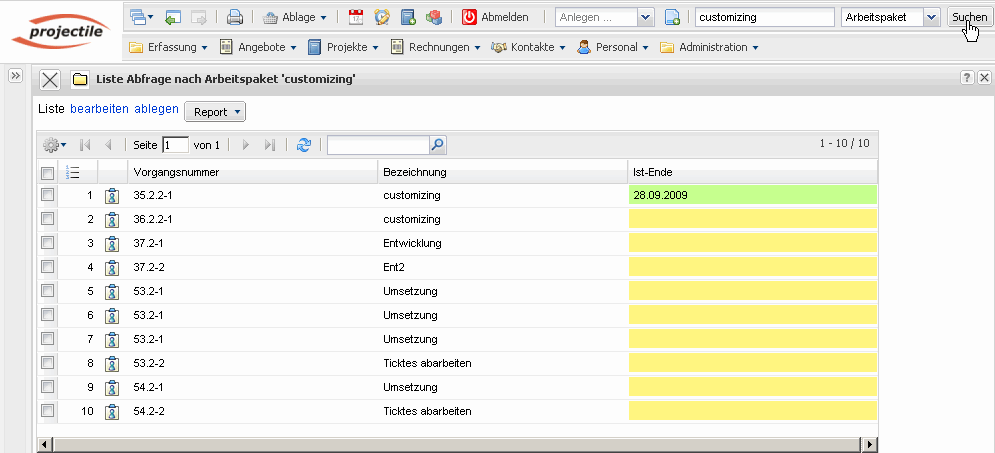
Task: Open the Report dropdown button
Action: pos(215,112)
